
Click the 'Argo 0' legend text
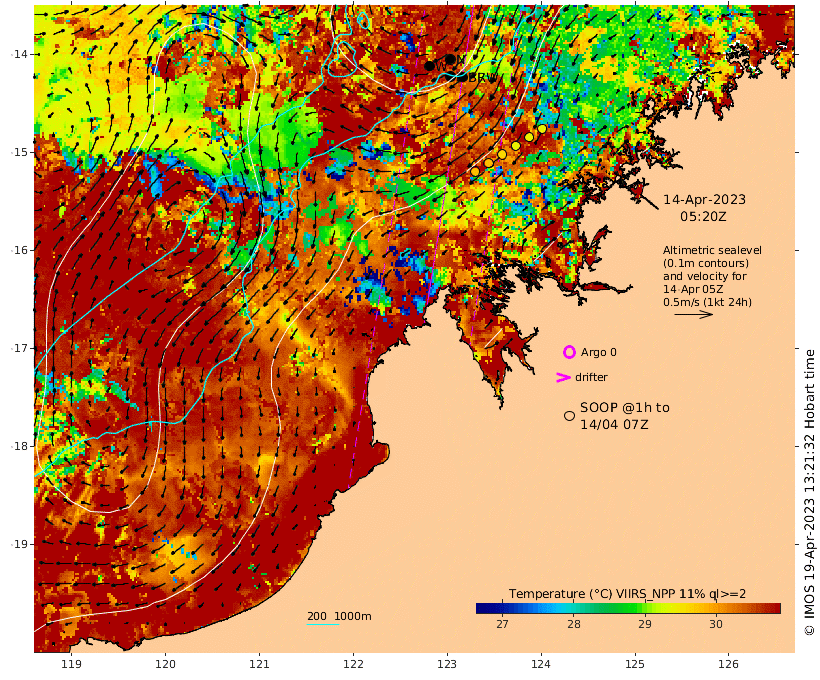click(x=599, y=353)
